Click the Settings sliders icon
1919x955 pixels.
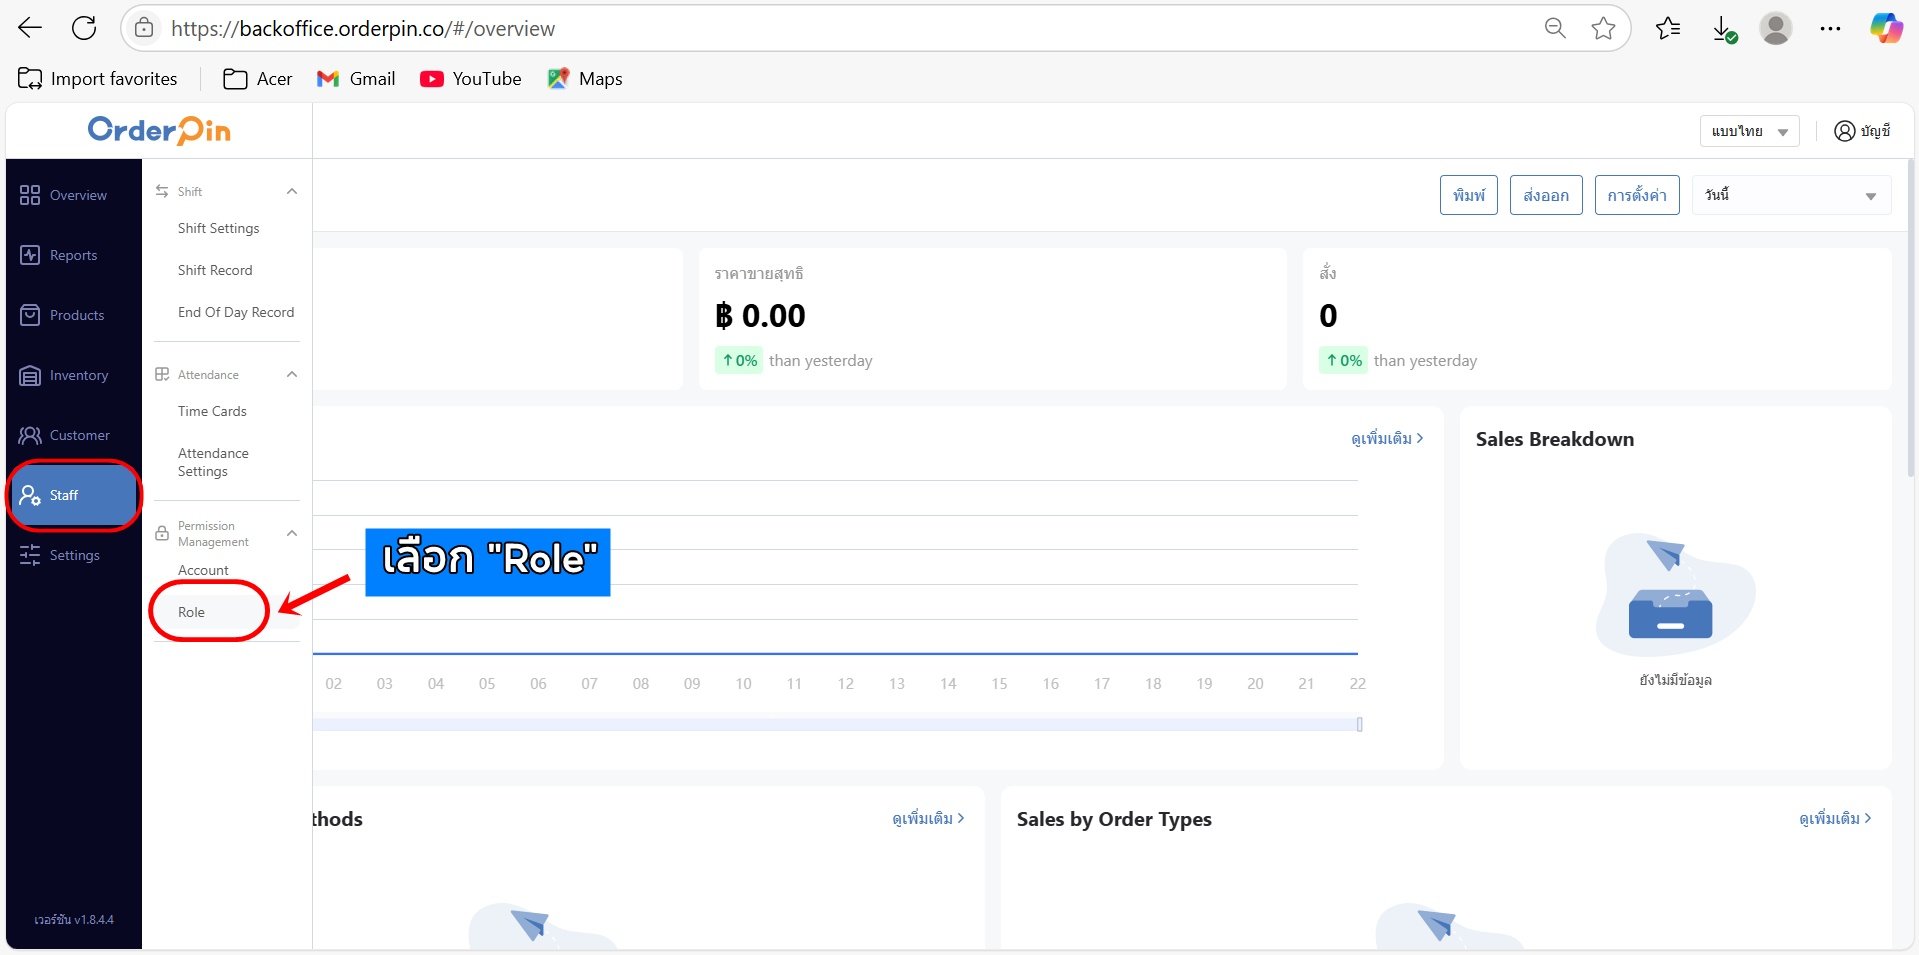tap(30, 555)
